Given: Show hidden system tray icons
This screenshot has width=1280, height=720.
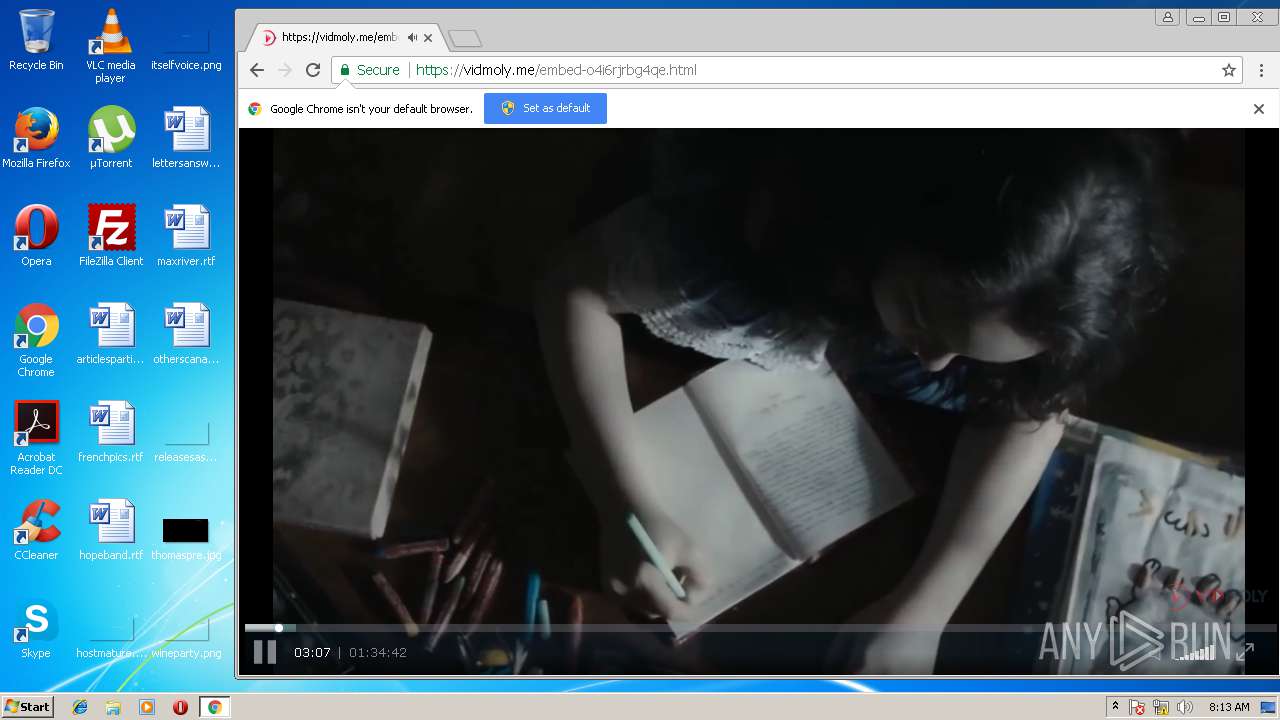Looking at the screenshot, I should (x=1115, y=707).
